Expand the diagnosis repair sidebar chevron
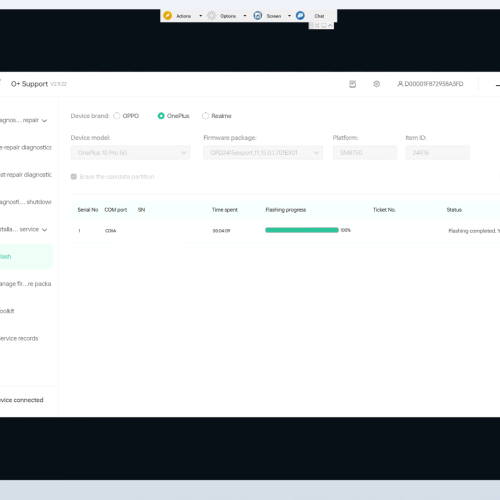 44,121
